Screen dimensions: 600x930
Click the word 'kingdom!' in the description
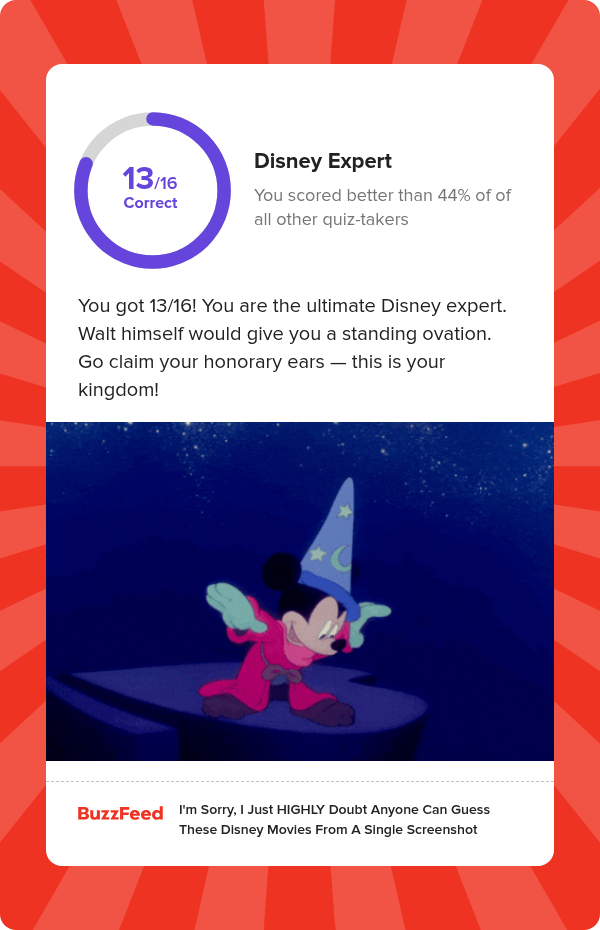click(x=118, y=389)
